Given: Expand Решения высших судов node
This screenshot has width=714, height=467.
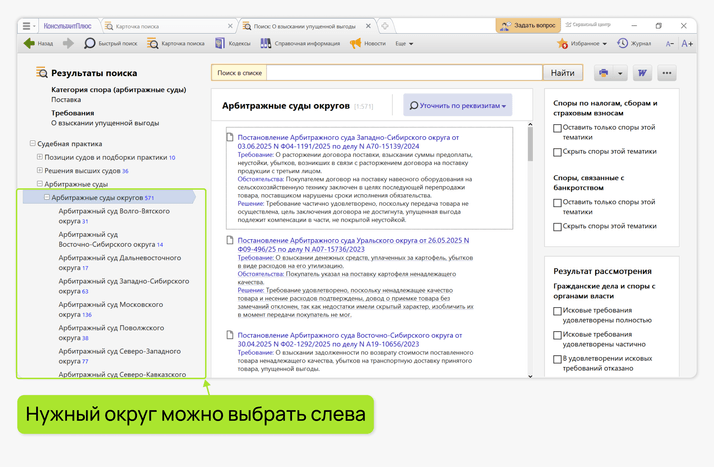Looking at the screenshot, I should (40, 171).
